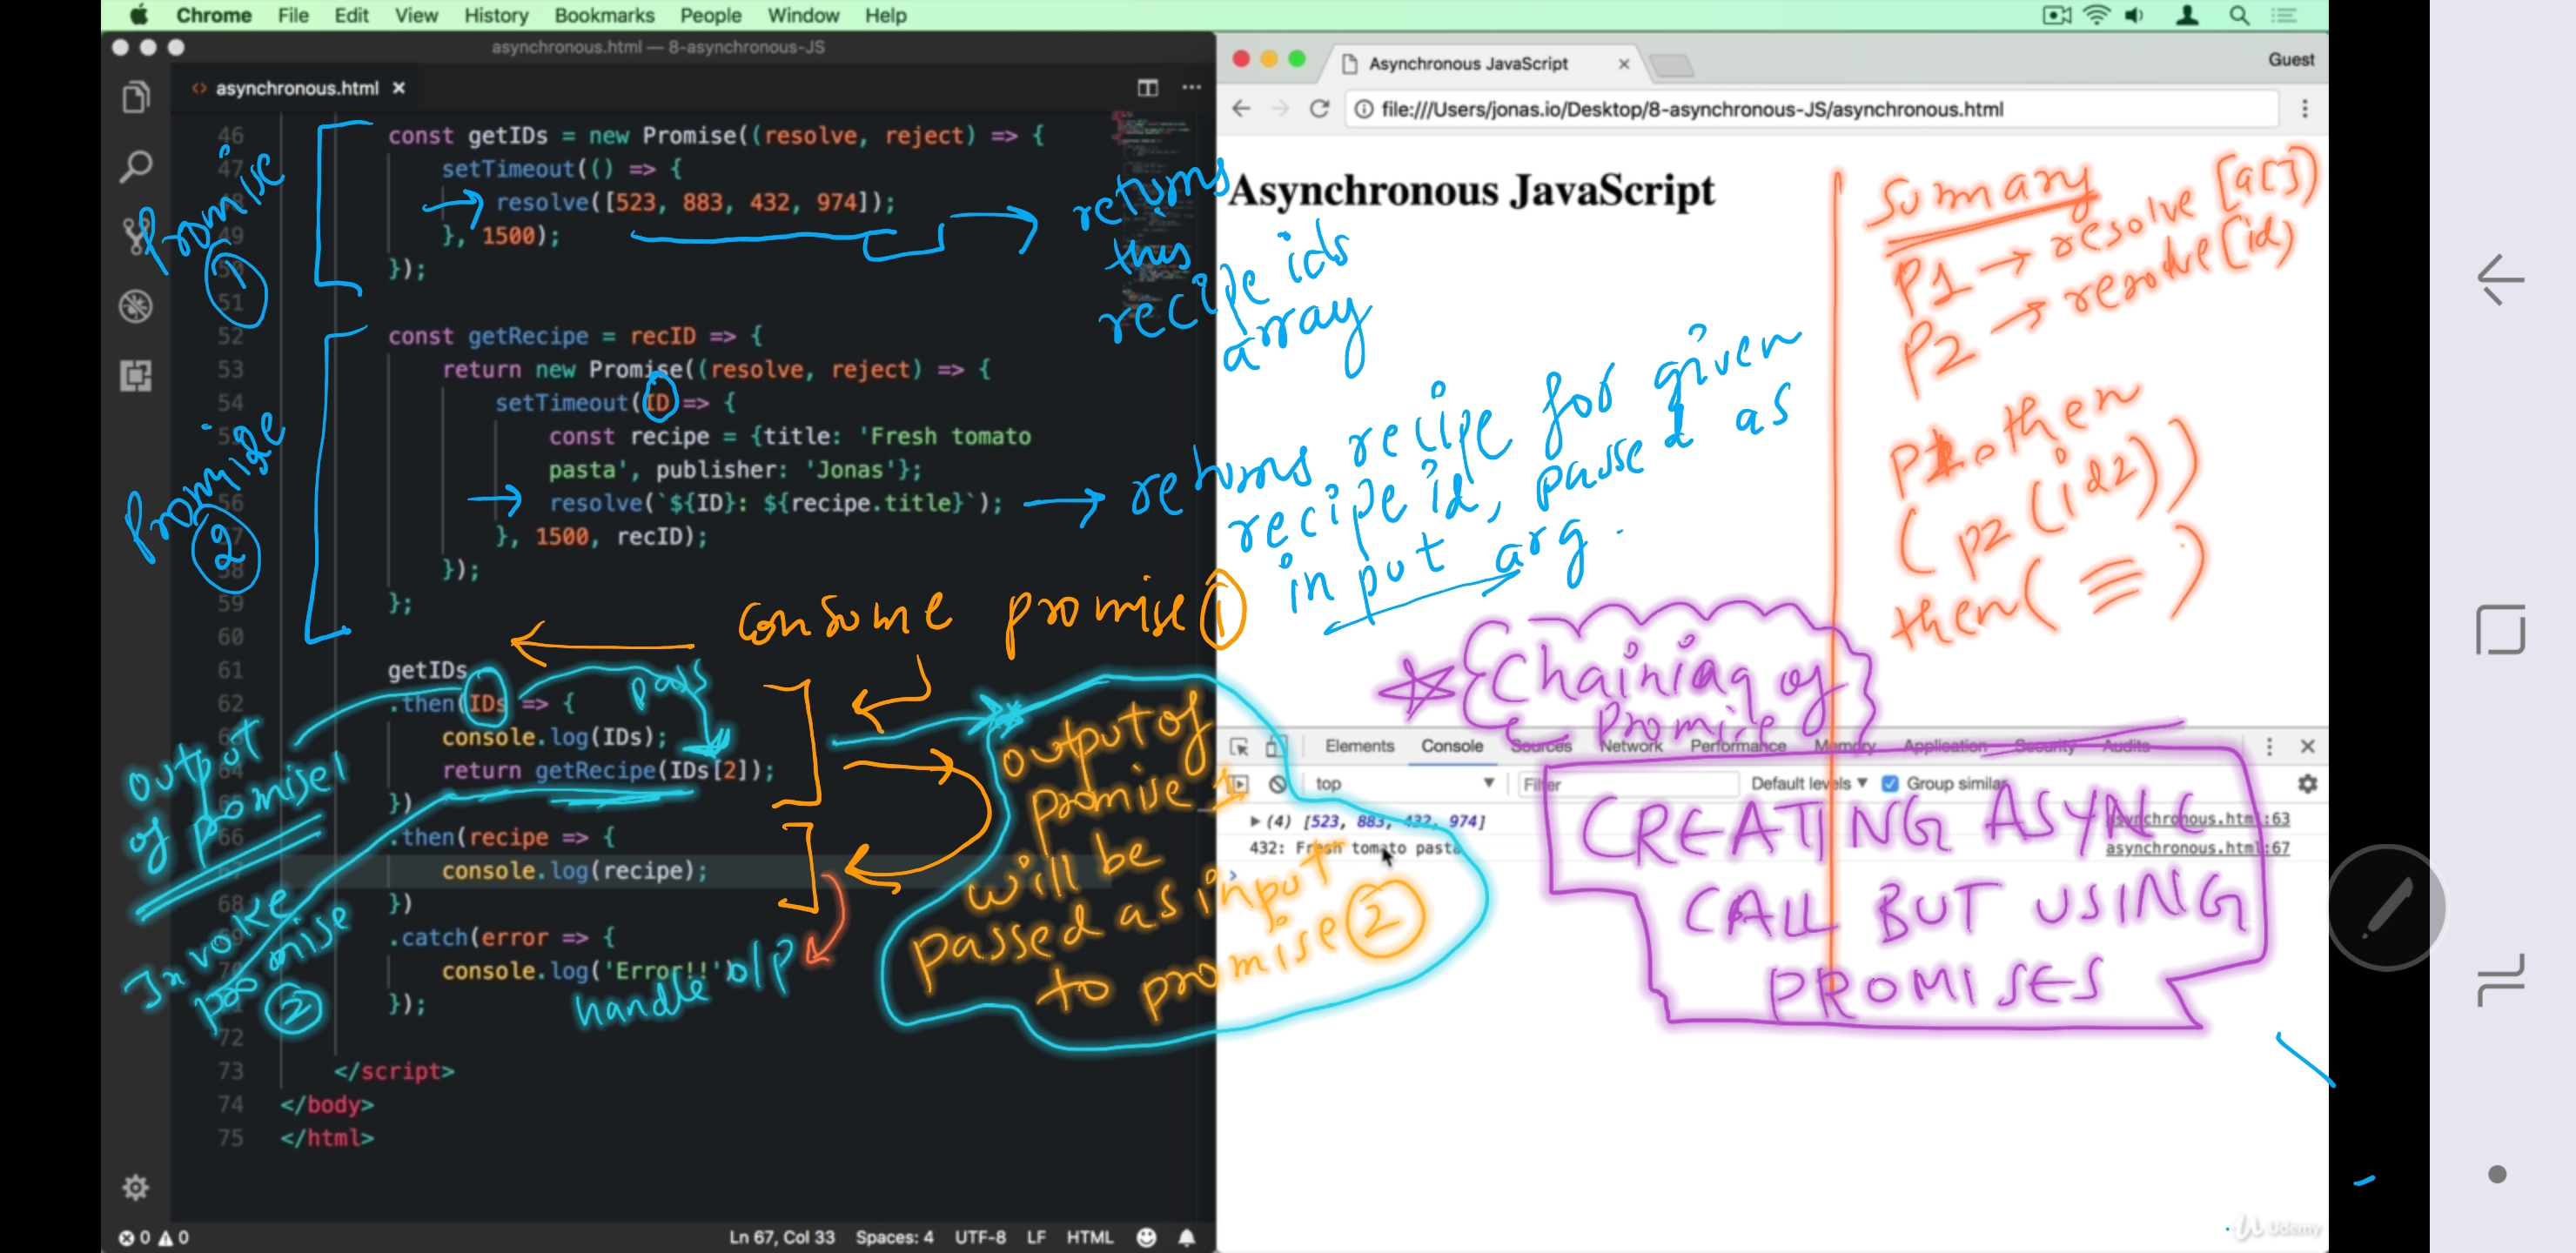Click the Spotlight search icon in menu bar
2576x1253 pixels.
pos(2239,15)
